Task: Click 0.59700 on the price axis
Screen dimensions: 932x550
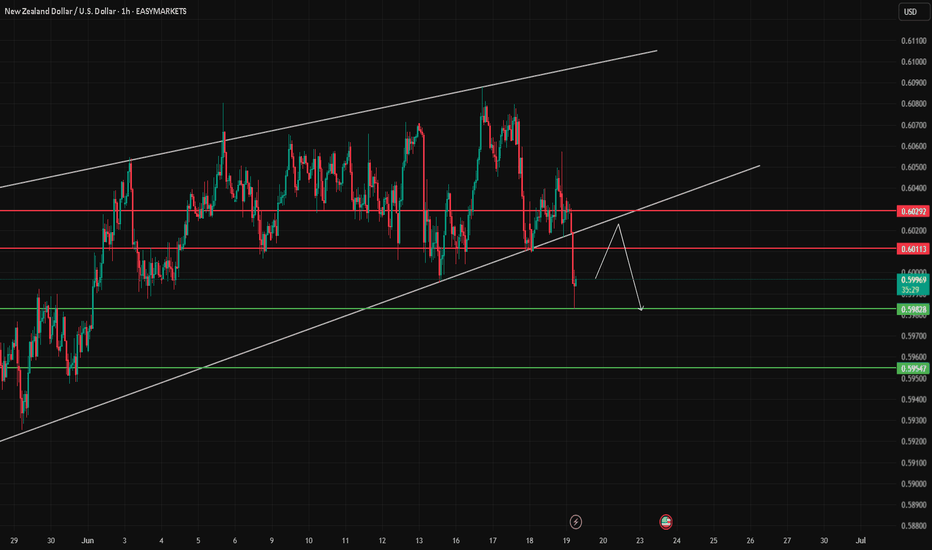Action: click(914, 336)
